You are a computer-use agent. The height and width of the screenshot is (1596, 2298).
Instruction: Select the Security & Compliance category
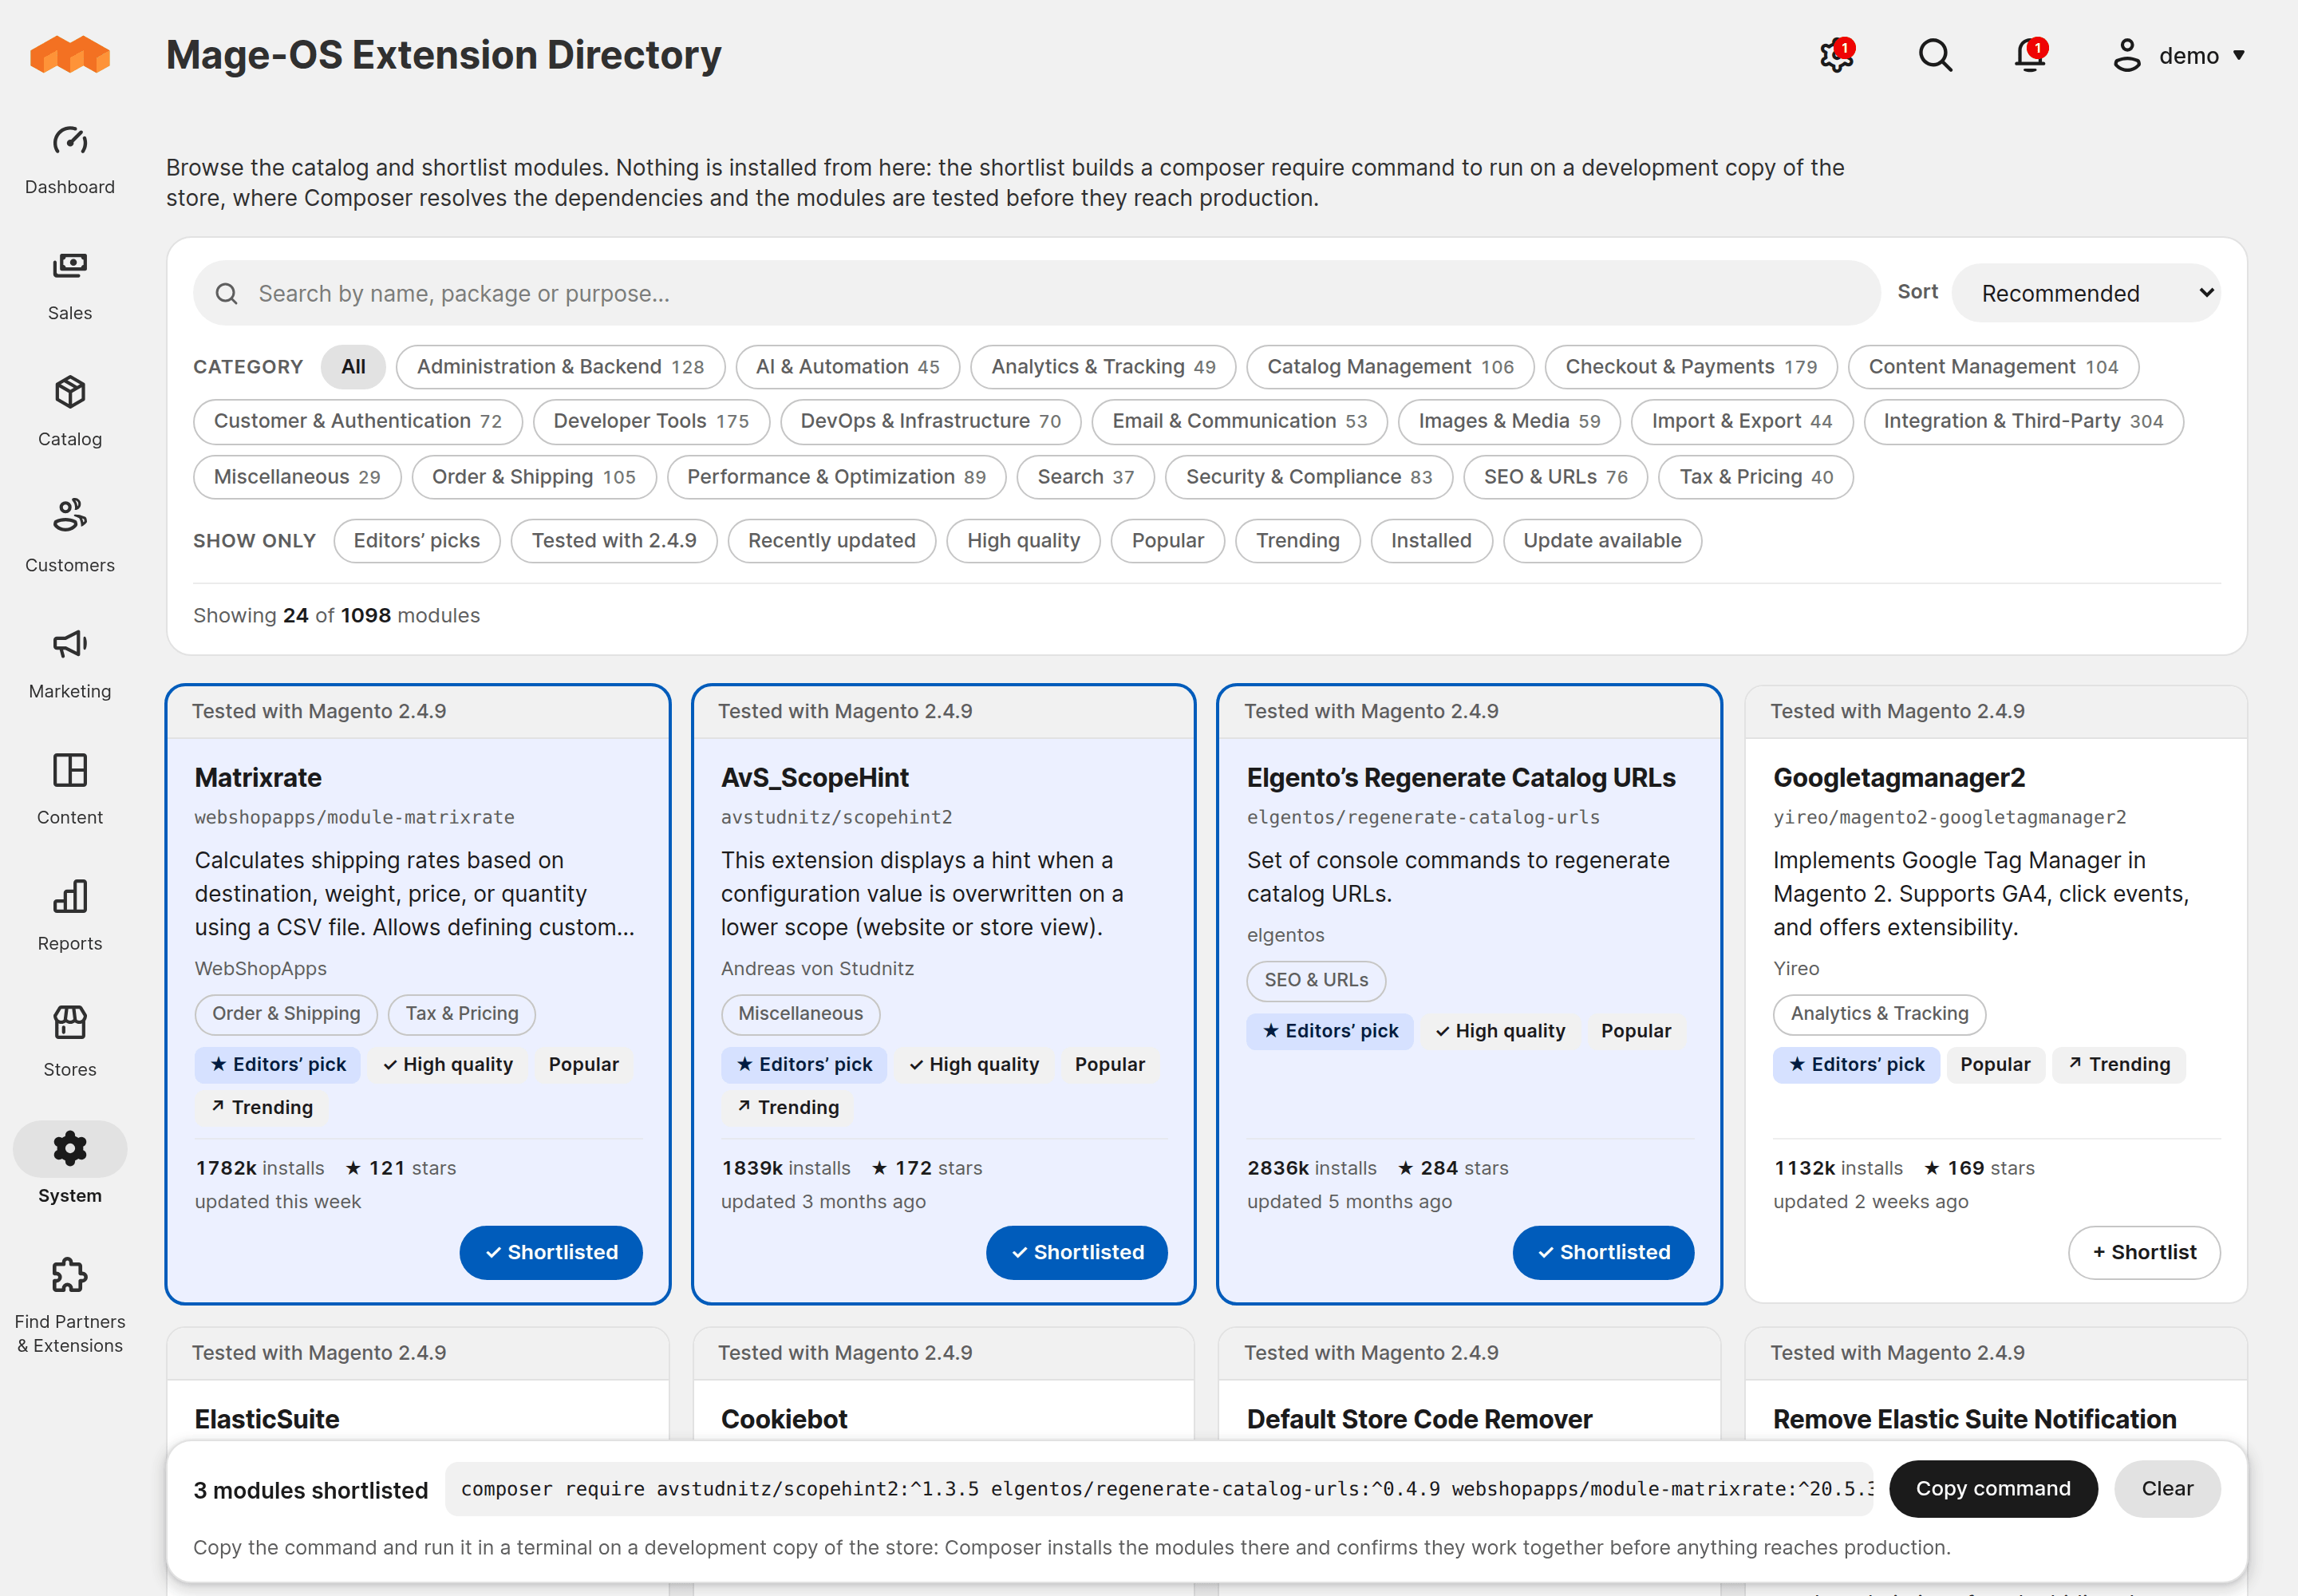[x=1309, y=477]
